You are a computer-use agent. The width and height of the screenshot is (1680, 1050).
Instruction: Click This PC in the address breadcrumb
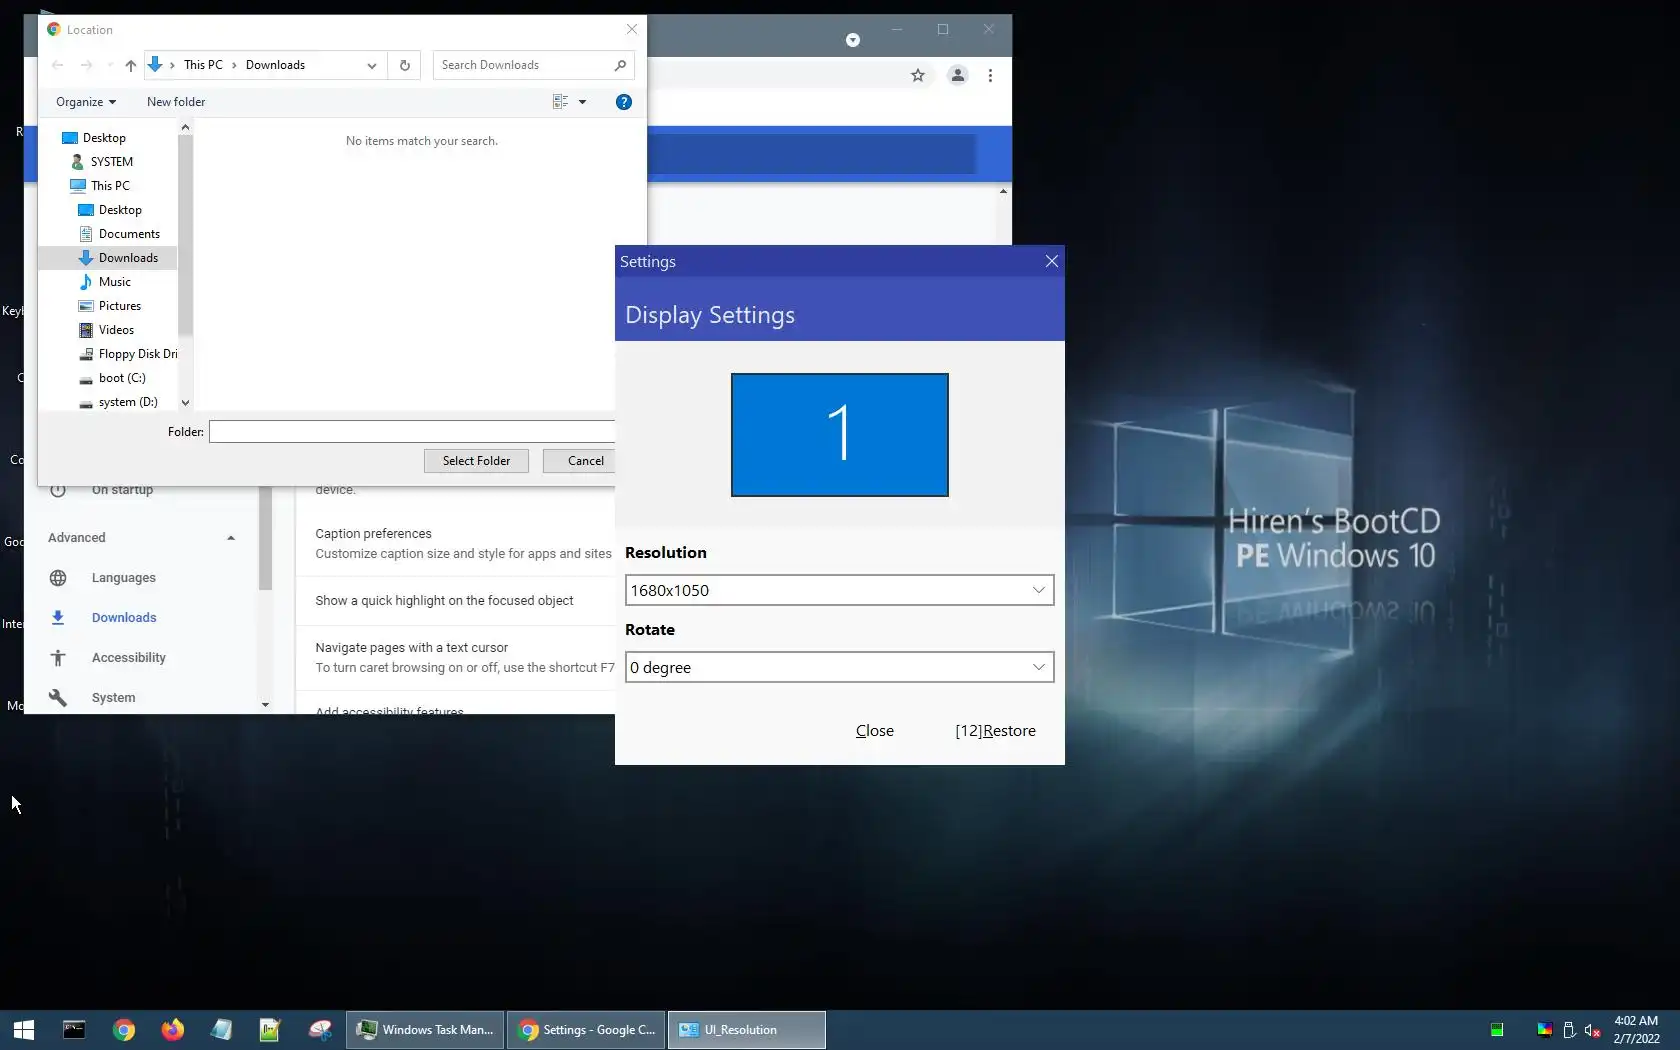tap(203, 65)
